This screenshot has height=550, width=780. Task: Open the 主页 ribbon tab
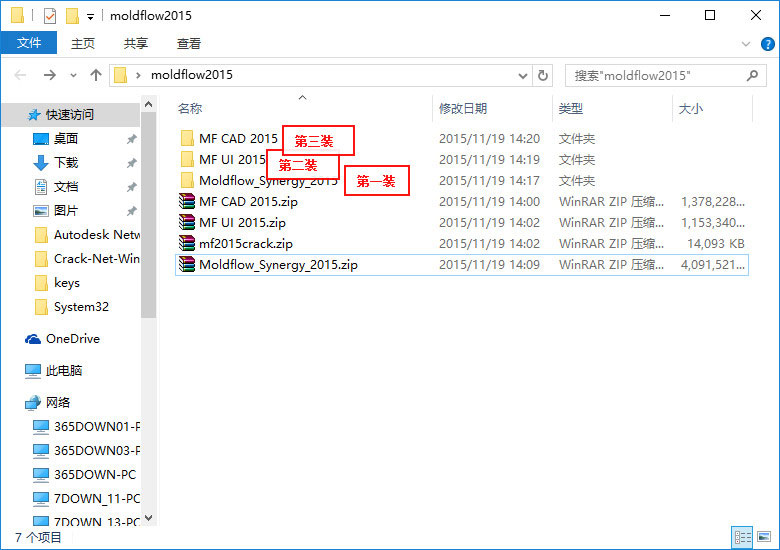[83, 44]
